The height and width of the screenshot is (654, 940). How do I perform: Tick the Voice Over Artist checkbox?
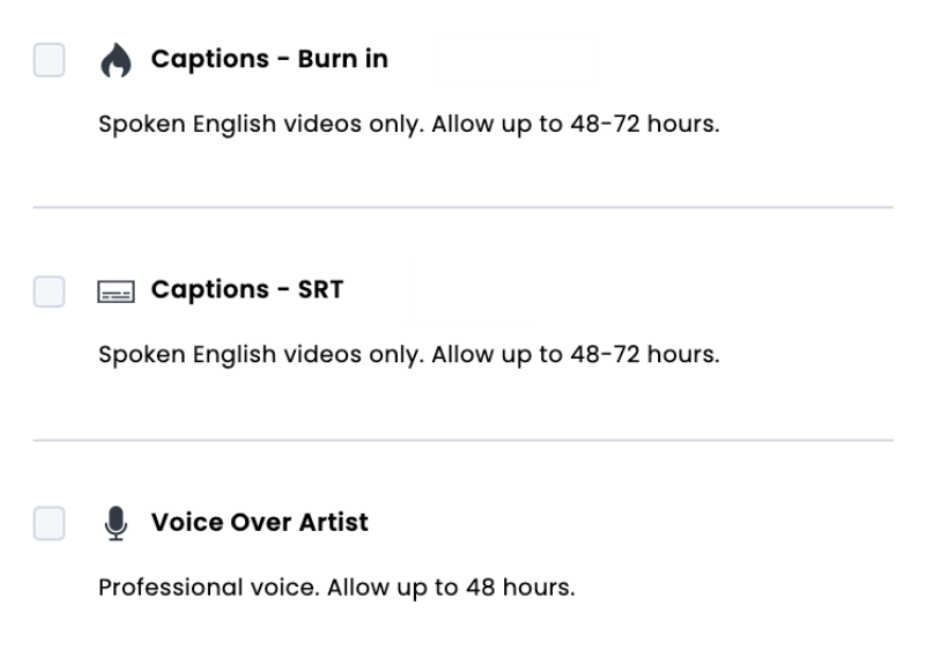point(49,523)
